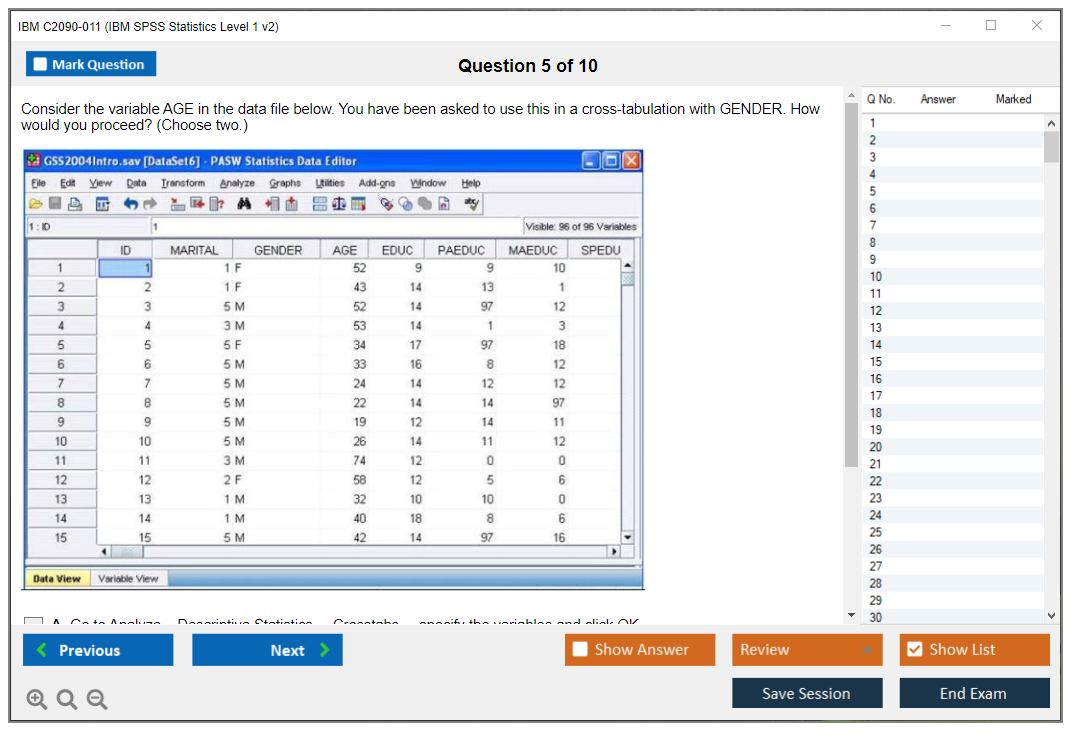
Task: Select question 10 in the question list
Action: (876, 276)
